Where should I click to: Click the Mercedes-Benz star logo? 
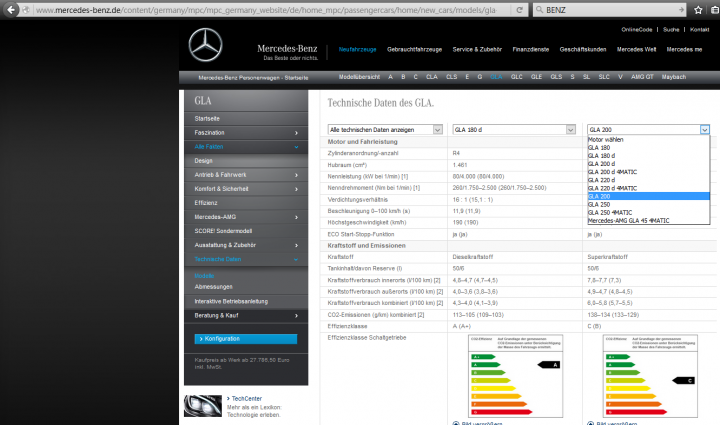205,45
